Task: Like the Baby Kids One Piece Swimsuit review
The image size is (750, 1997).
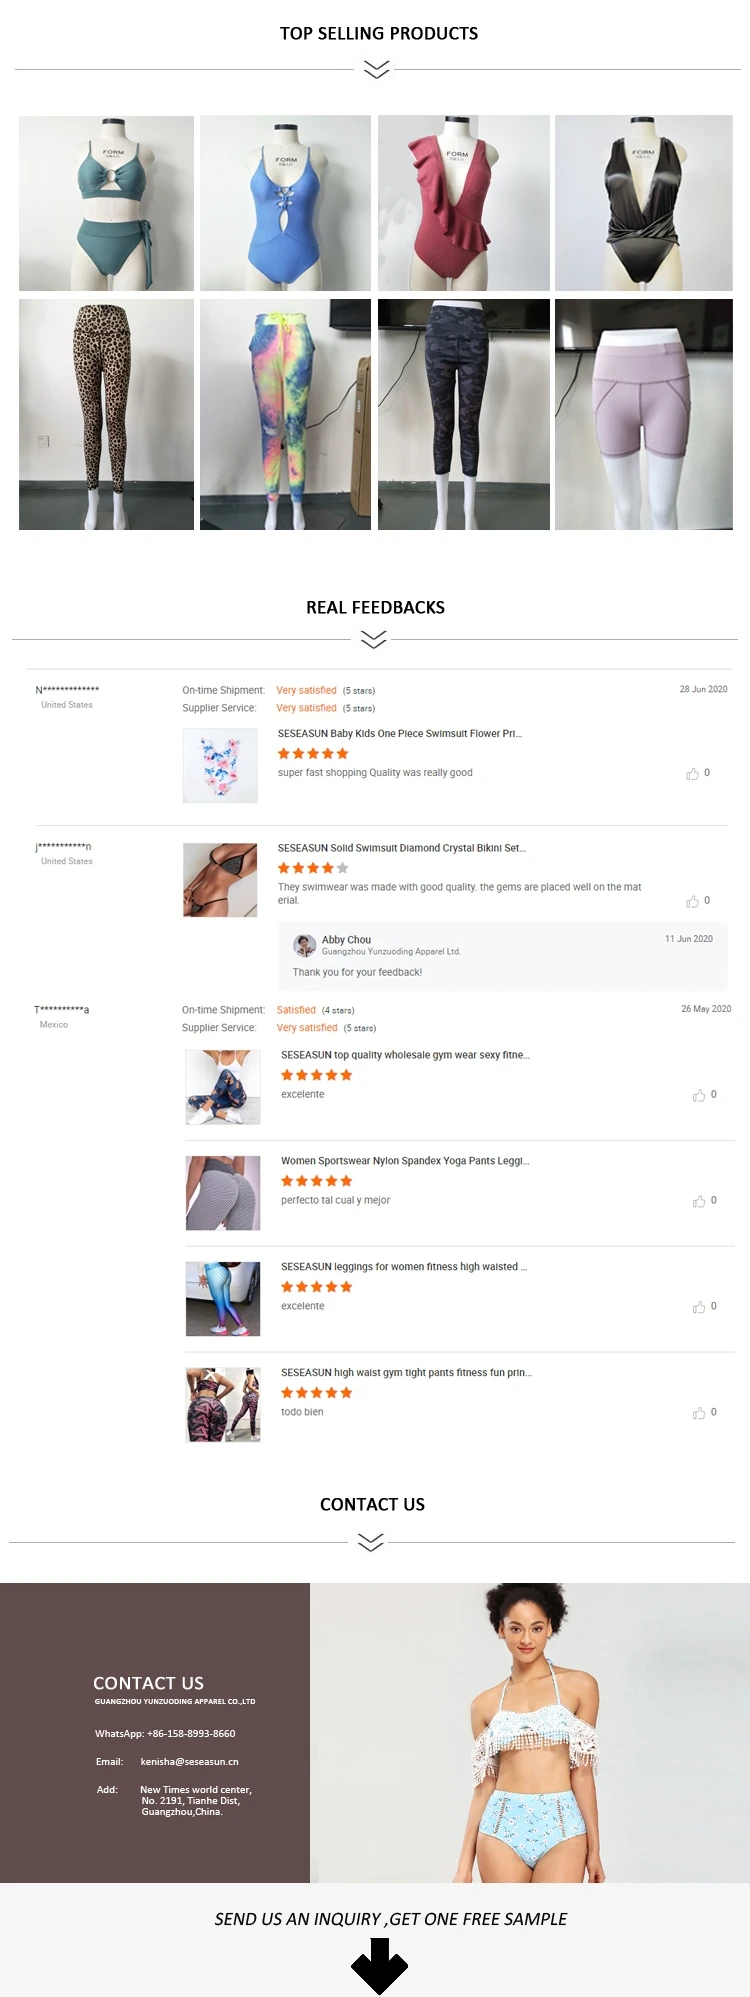Action: pos(692,774)
